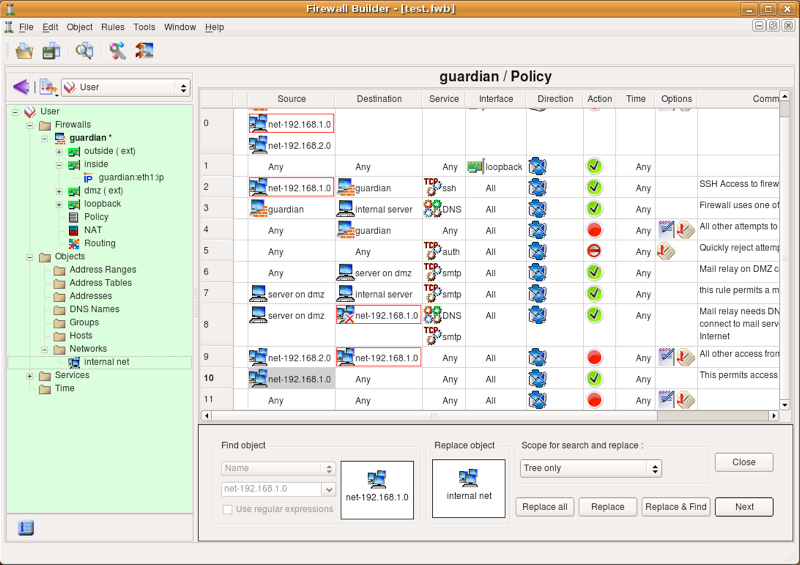Image resolution: width=800 pixels, height=565 pixels.
Task: Select net-192.168.2.0 source cell in rule 9
Action: (x=291, y=358)
